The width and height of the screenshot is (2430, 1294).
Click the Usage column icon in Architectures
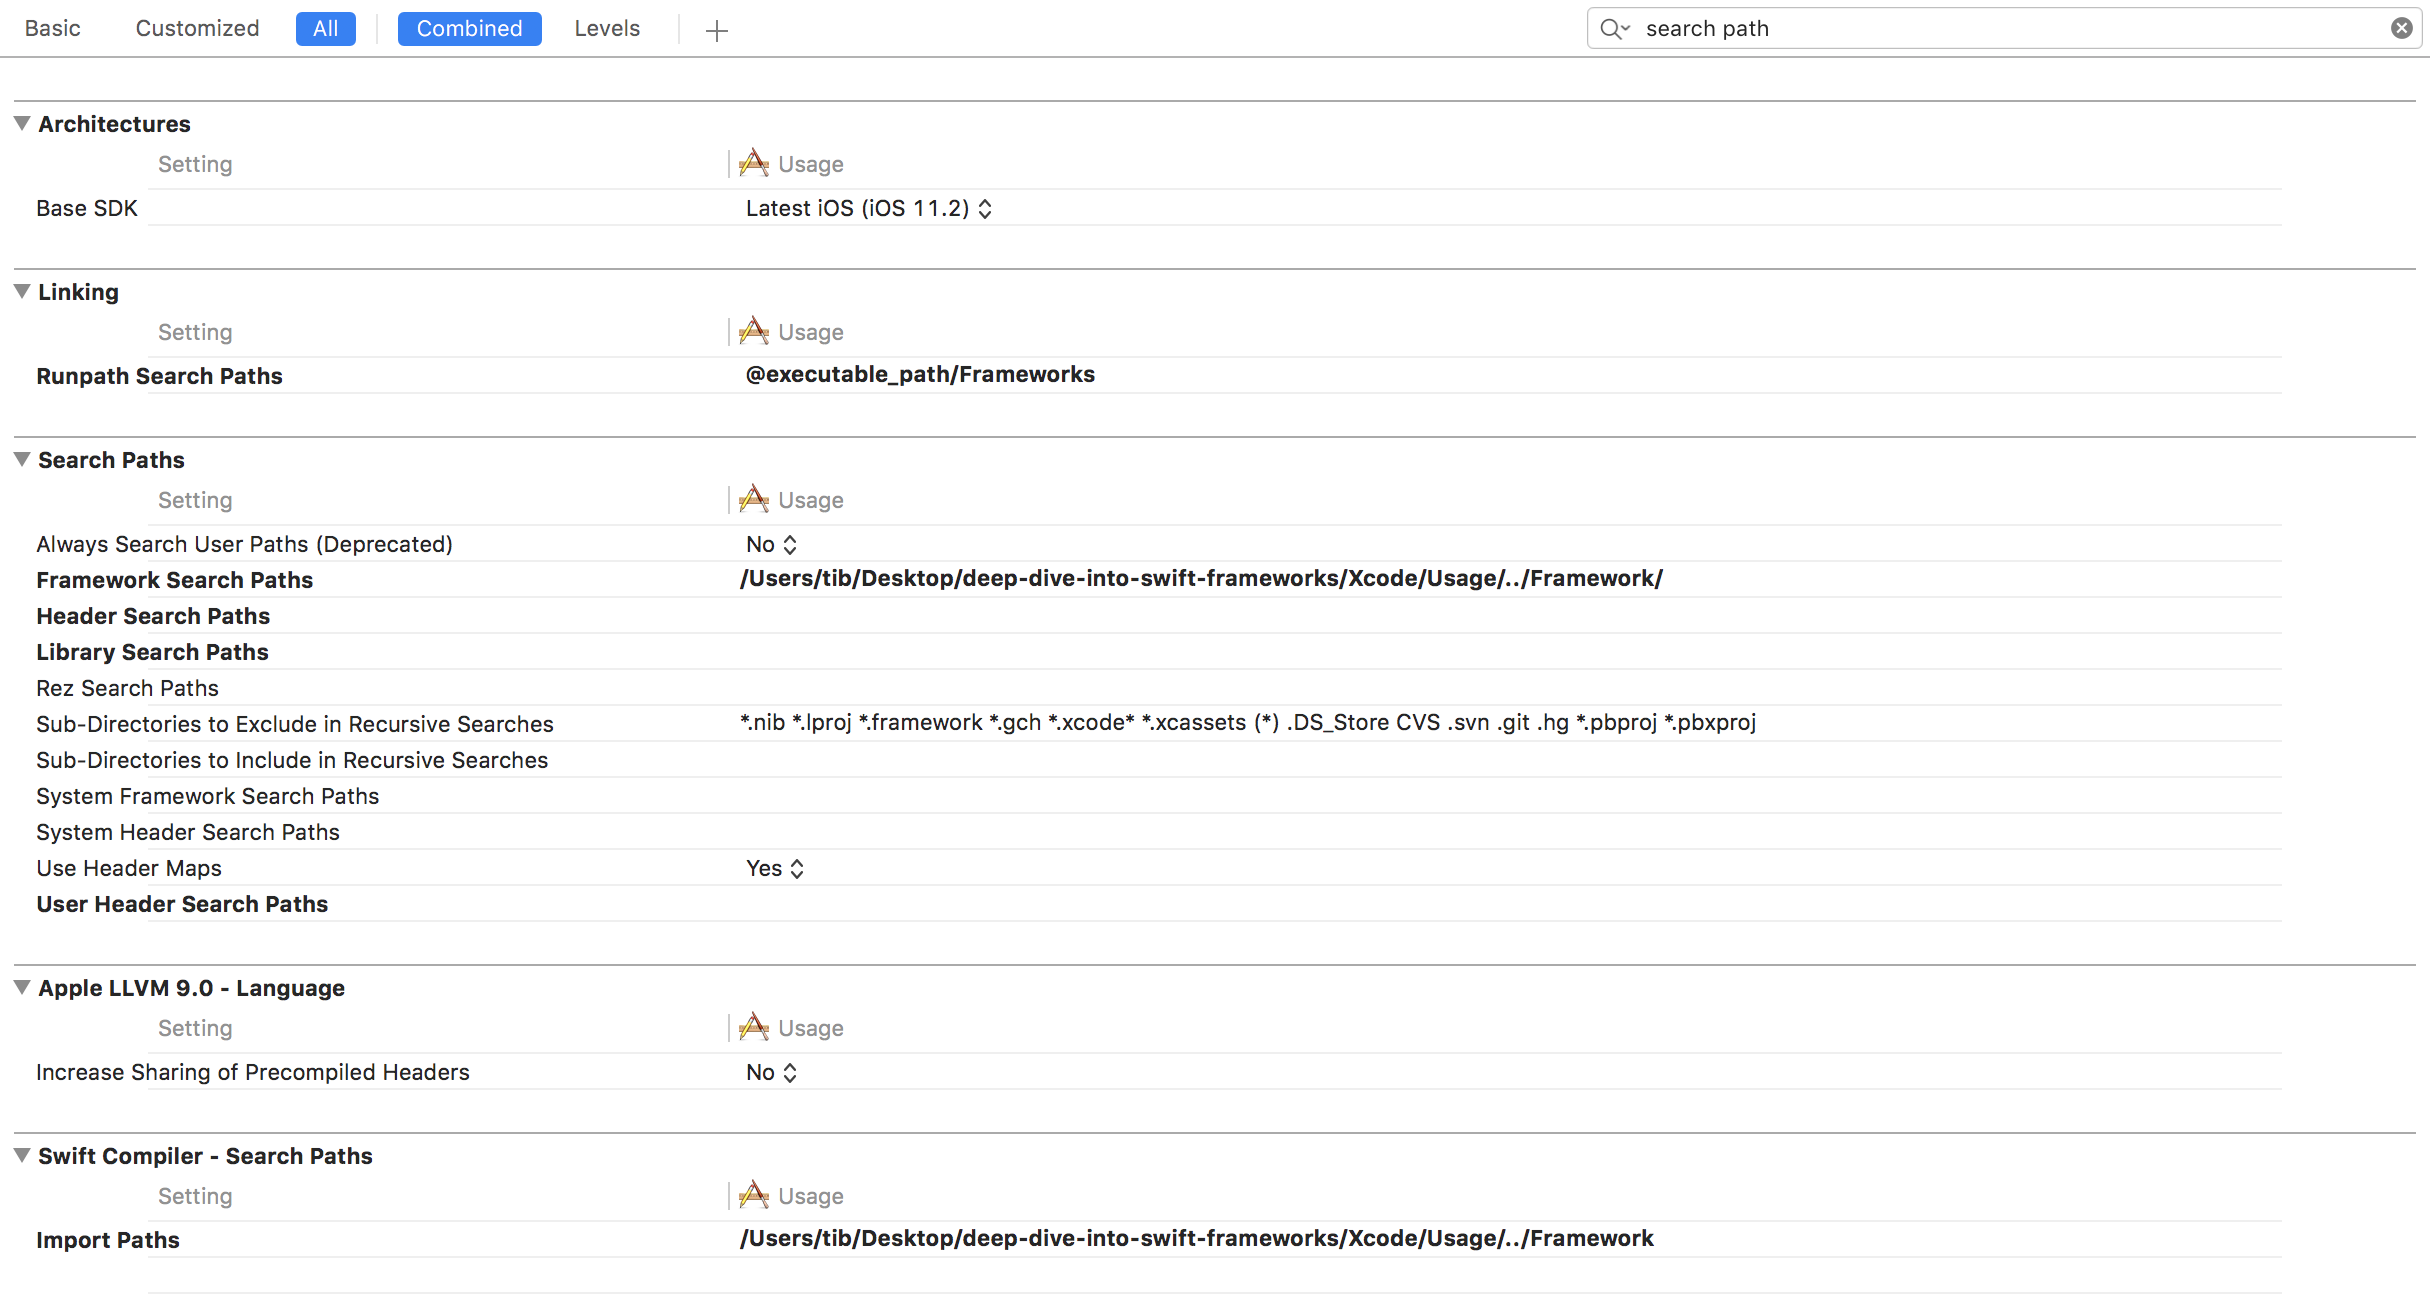(755, 162)
